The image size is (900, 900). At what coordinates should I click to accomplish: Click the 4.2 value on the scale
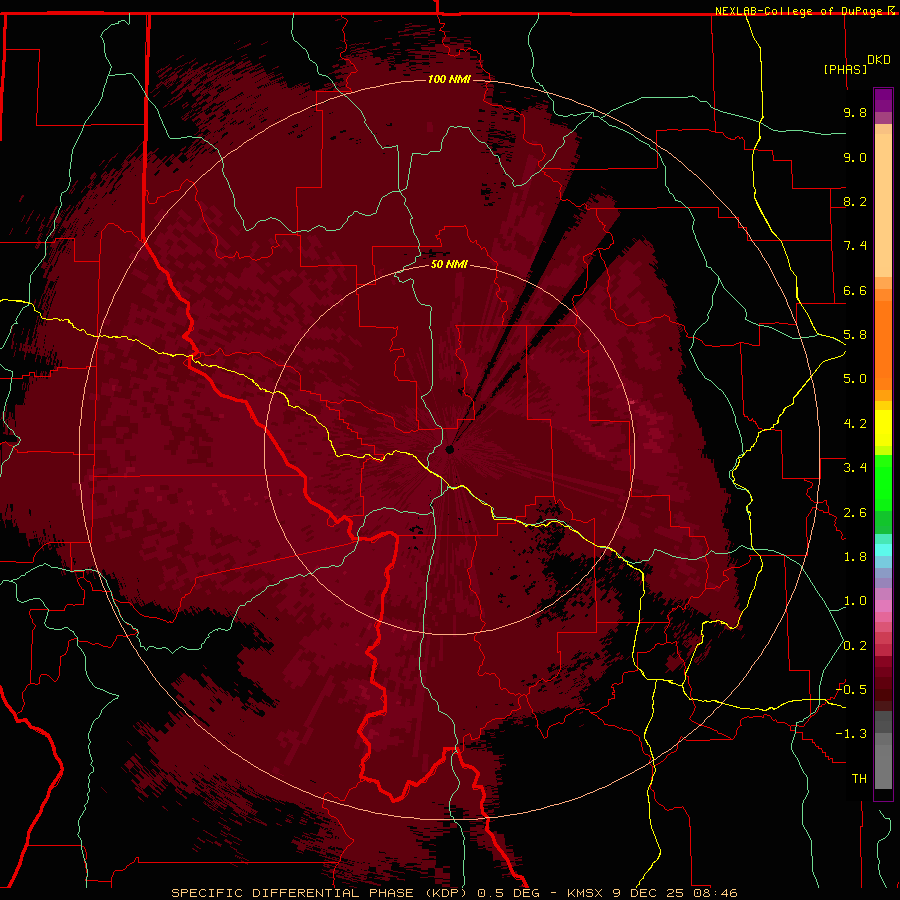(855, 424)
